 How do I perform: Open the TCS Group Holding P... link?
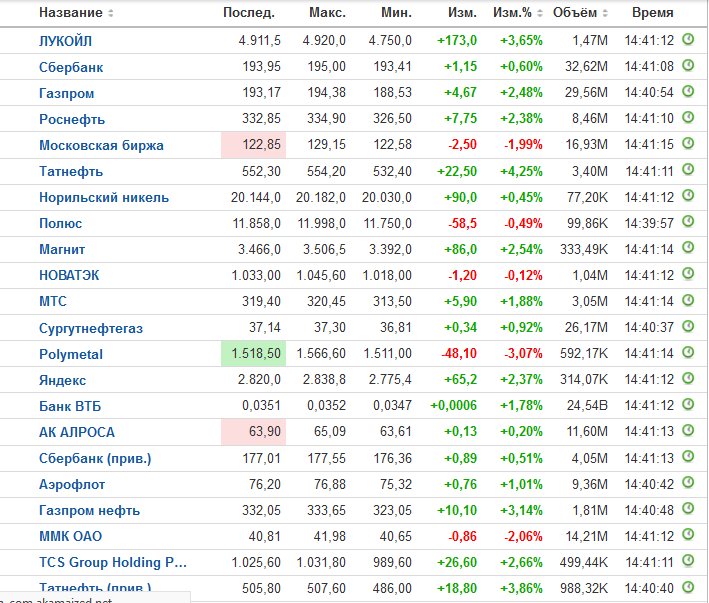113,563
